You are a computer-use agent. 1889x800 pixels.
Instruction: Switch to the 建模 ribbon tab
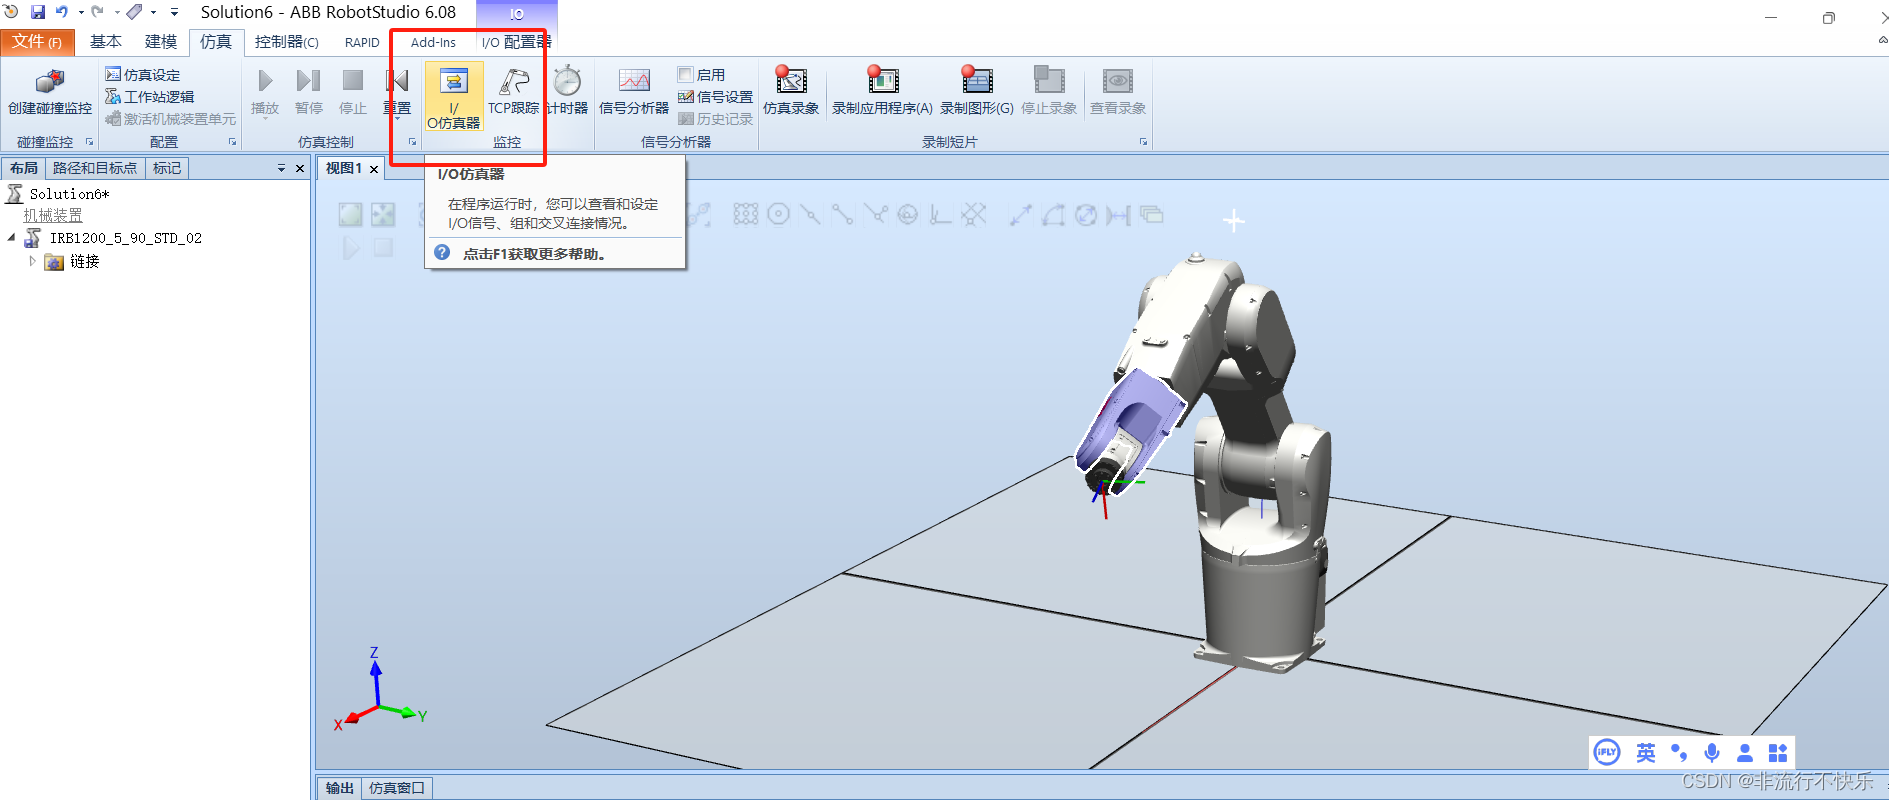pyautogui.click(x=161, y=42)
